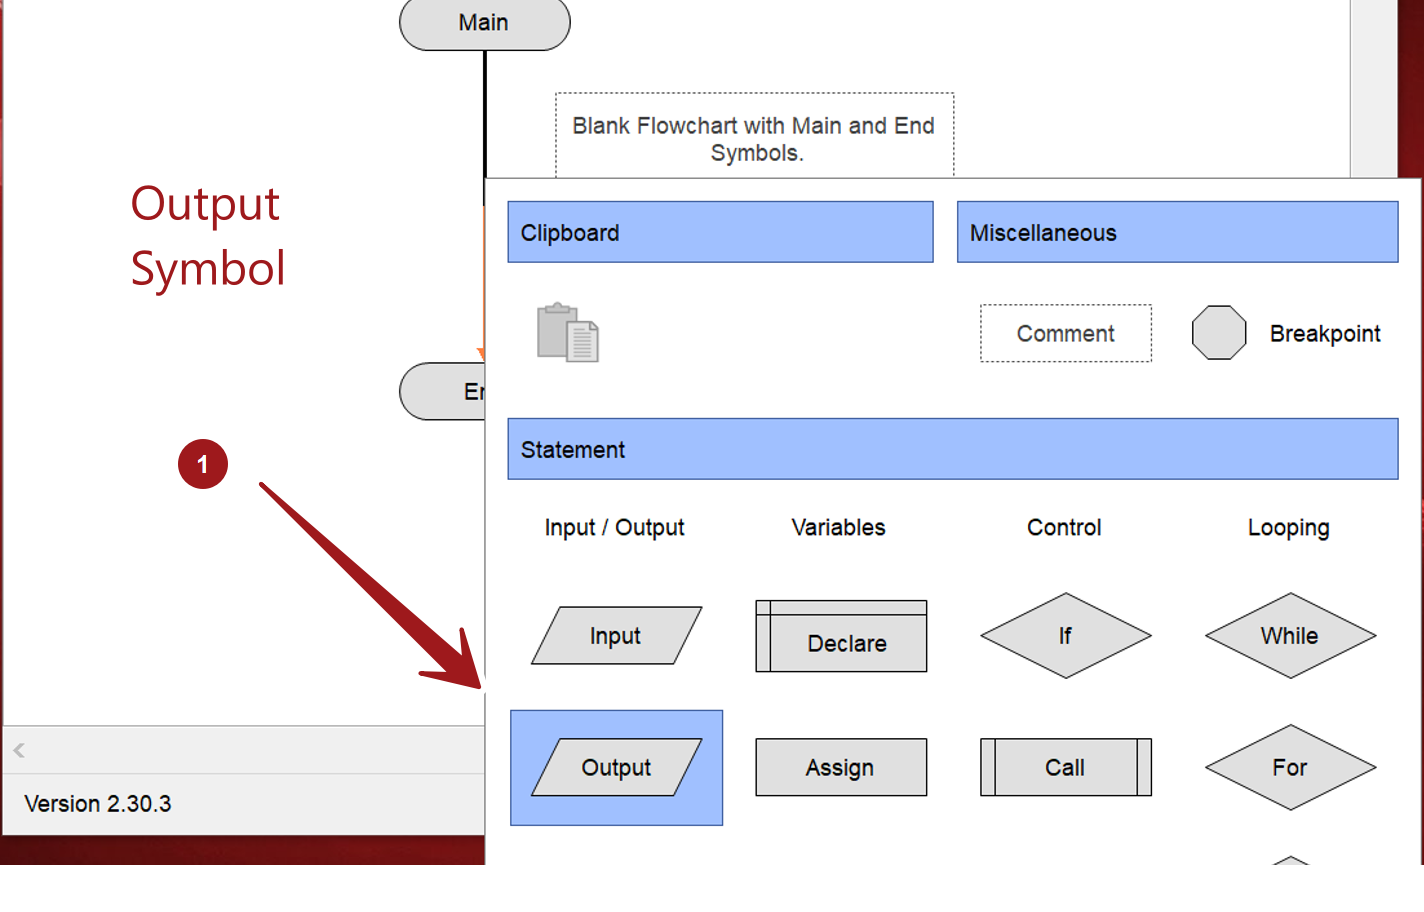Select the Call statement shape
Viewport: 1424px width, 912px height.
(x=1065, y=767)
